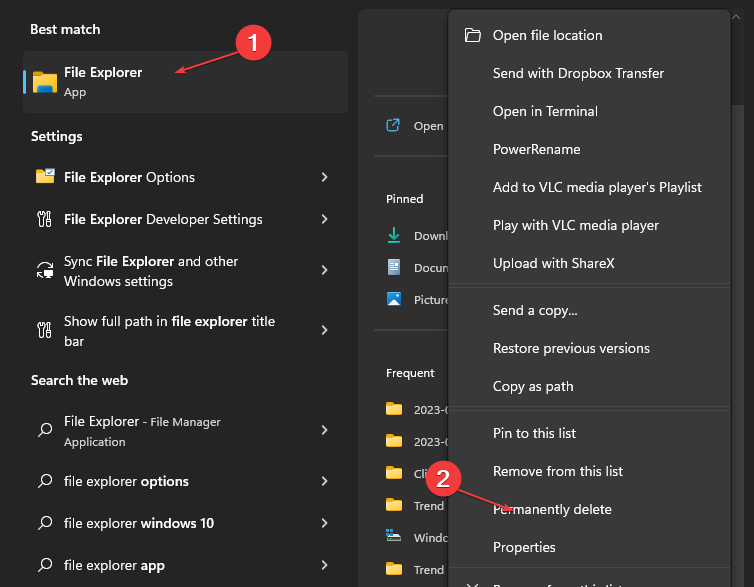
Task: Click the Sync File Explorer settings icon
Action: coord(45,271)
